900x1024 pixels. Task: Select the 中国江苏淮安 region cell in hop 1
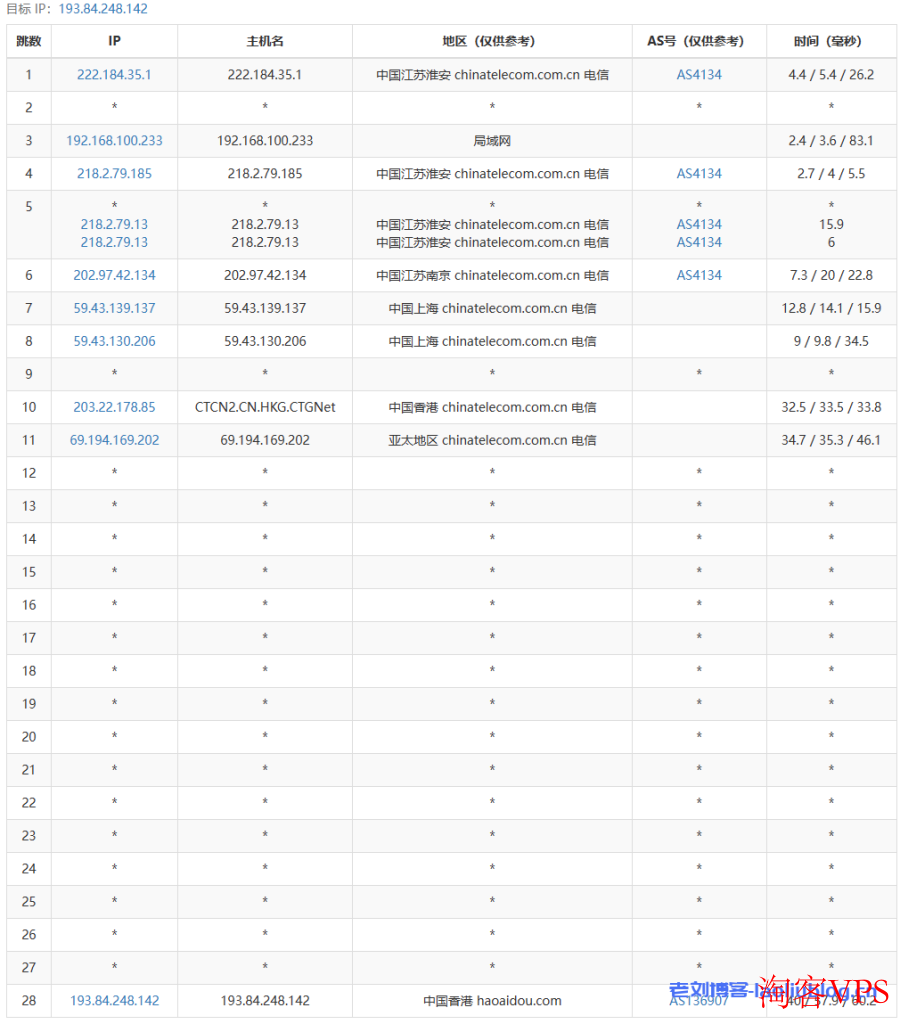click(x=492, y=74)
